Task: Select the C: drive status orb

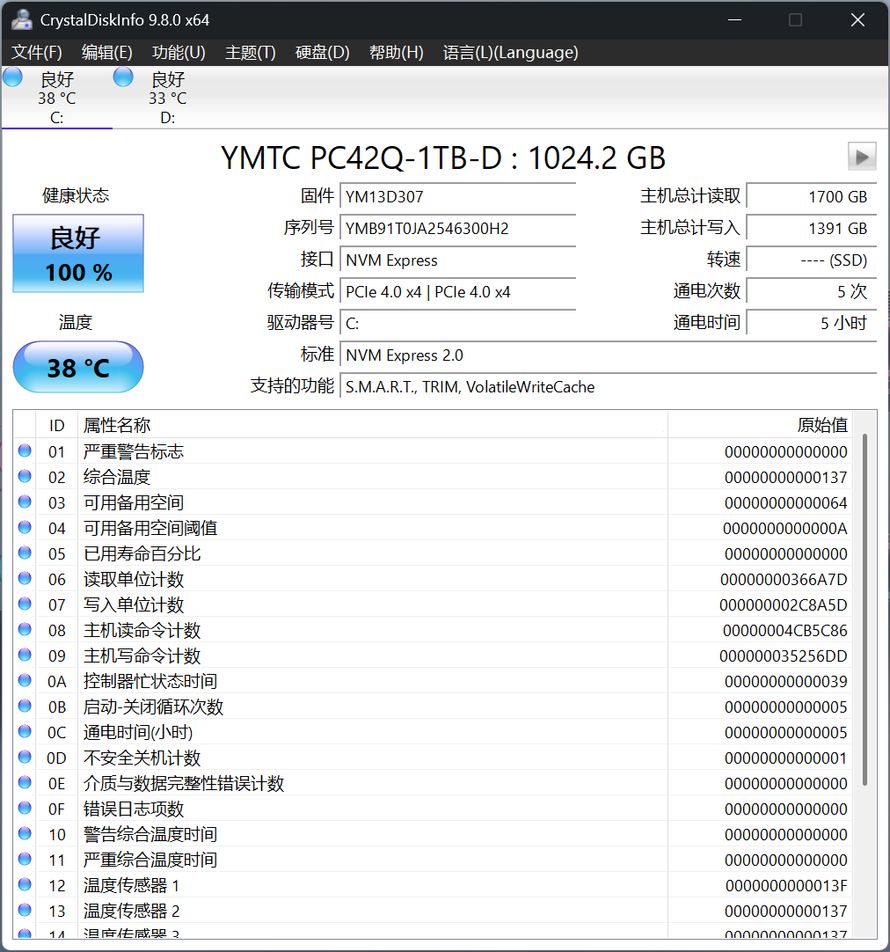Action: (x=13, y=77)
